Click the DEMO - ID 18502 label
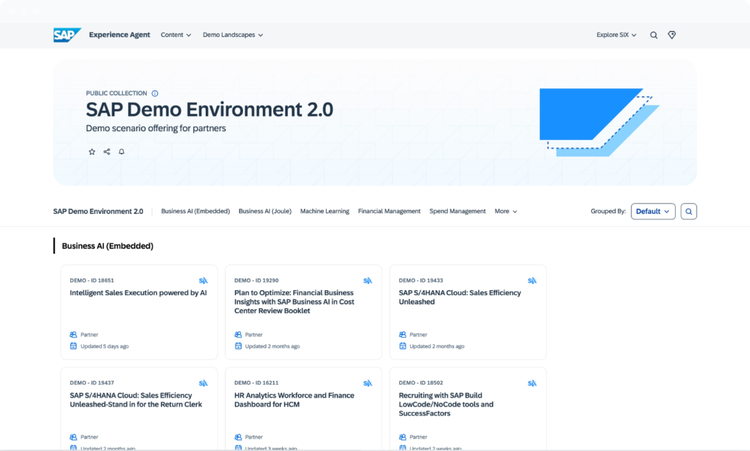Viewport: 750px width, 451px height. (421, 383)
